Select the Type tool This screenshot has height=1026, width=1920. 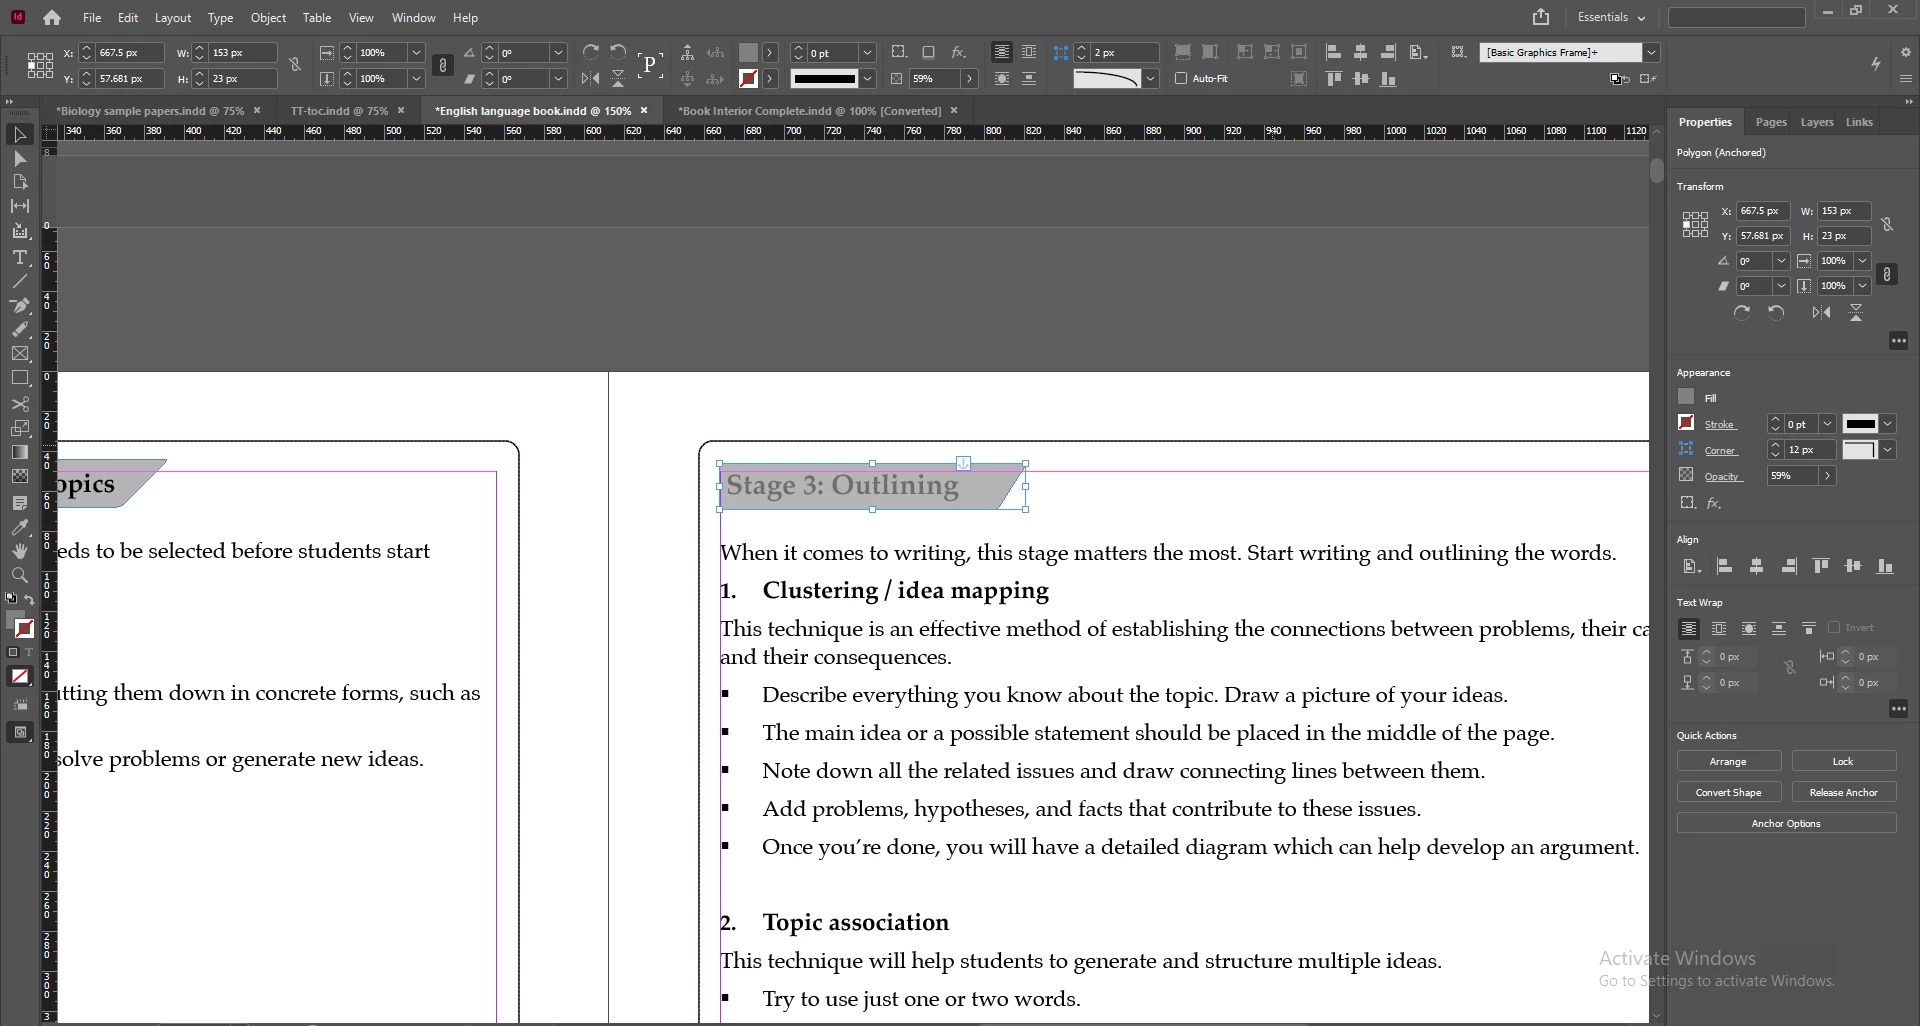pyautogui.click(x=20, y=257)
